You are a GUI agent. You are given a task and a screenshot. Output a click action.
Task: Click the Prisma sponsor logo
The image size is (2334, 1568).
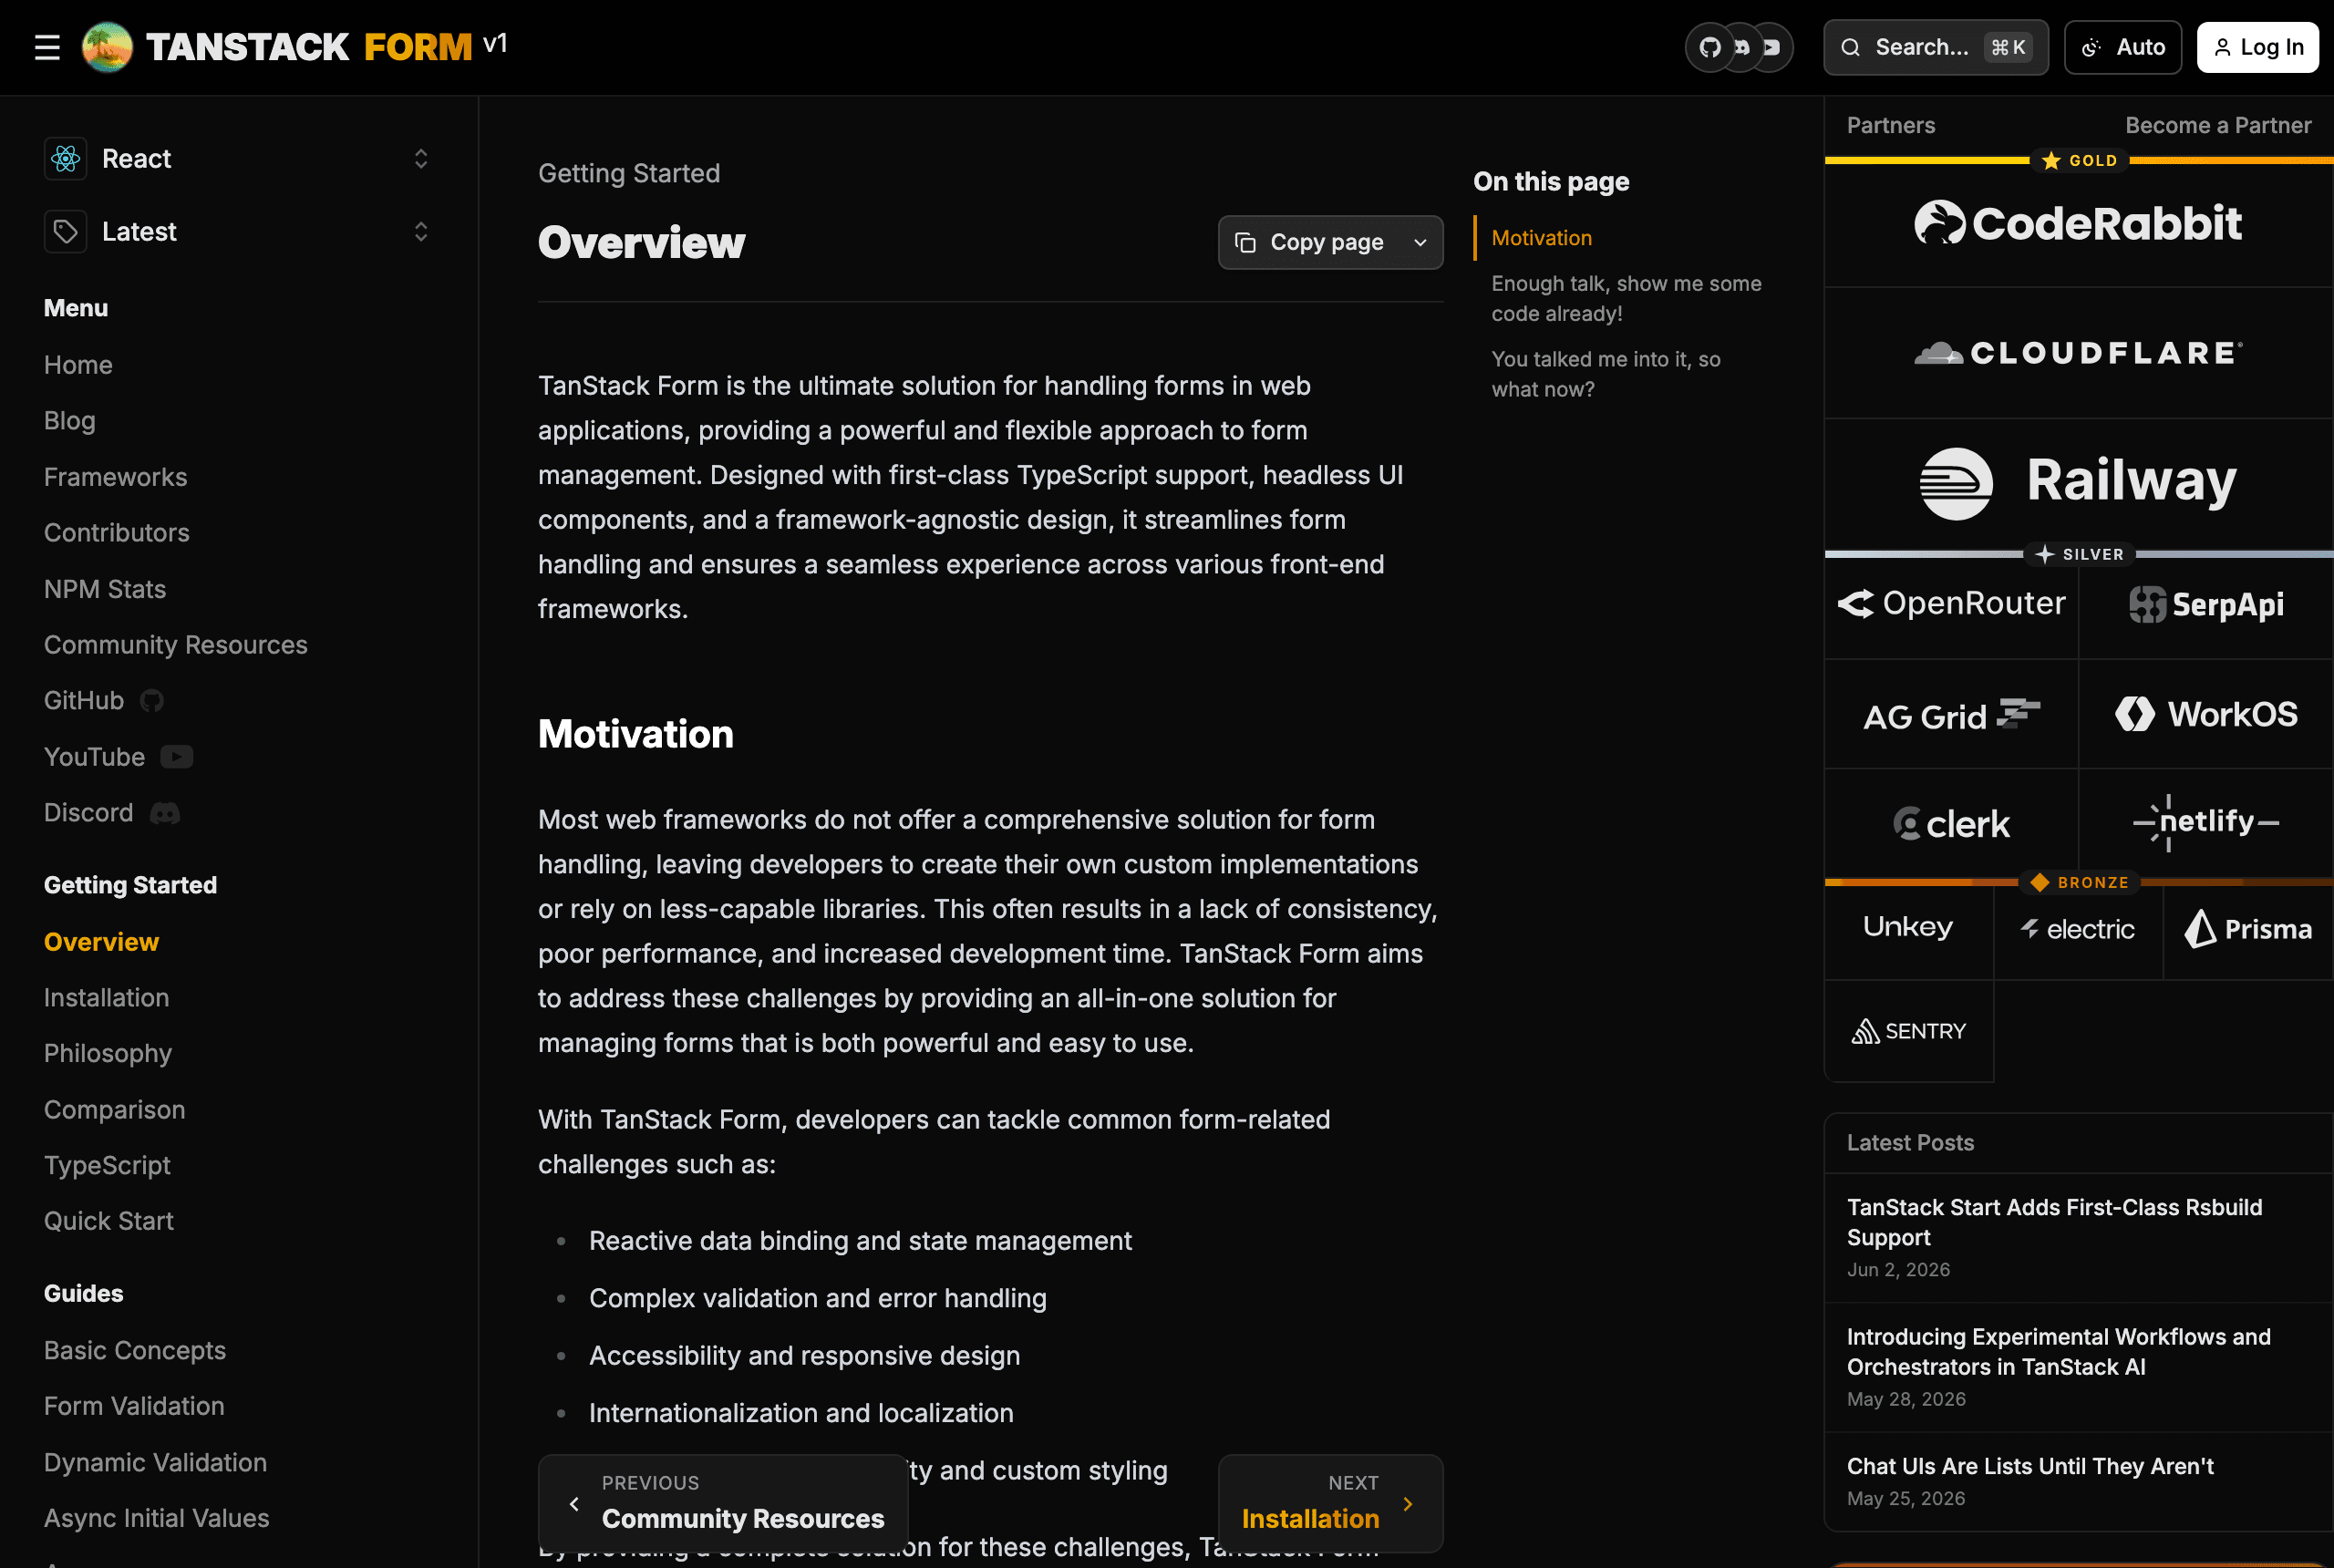tap(2248, 928)
